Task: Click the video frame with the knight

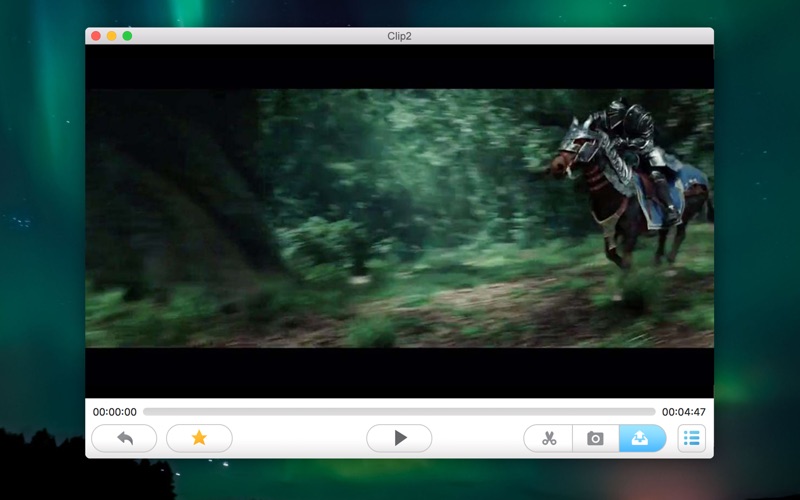Action: [x=399, y=218]
